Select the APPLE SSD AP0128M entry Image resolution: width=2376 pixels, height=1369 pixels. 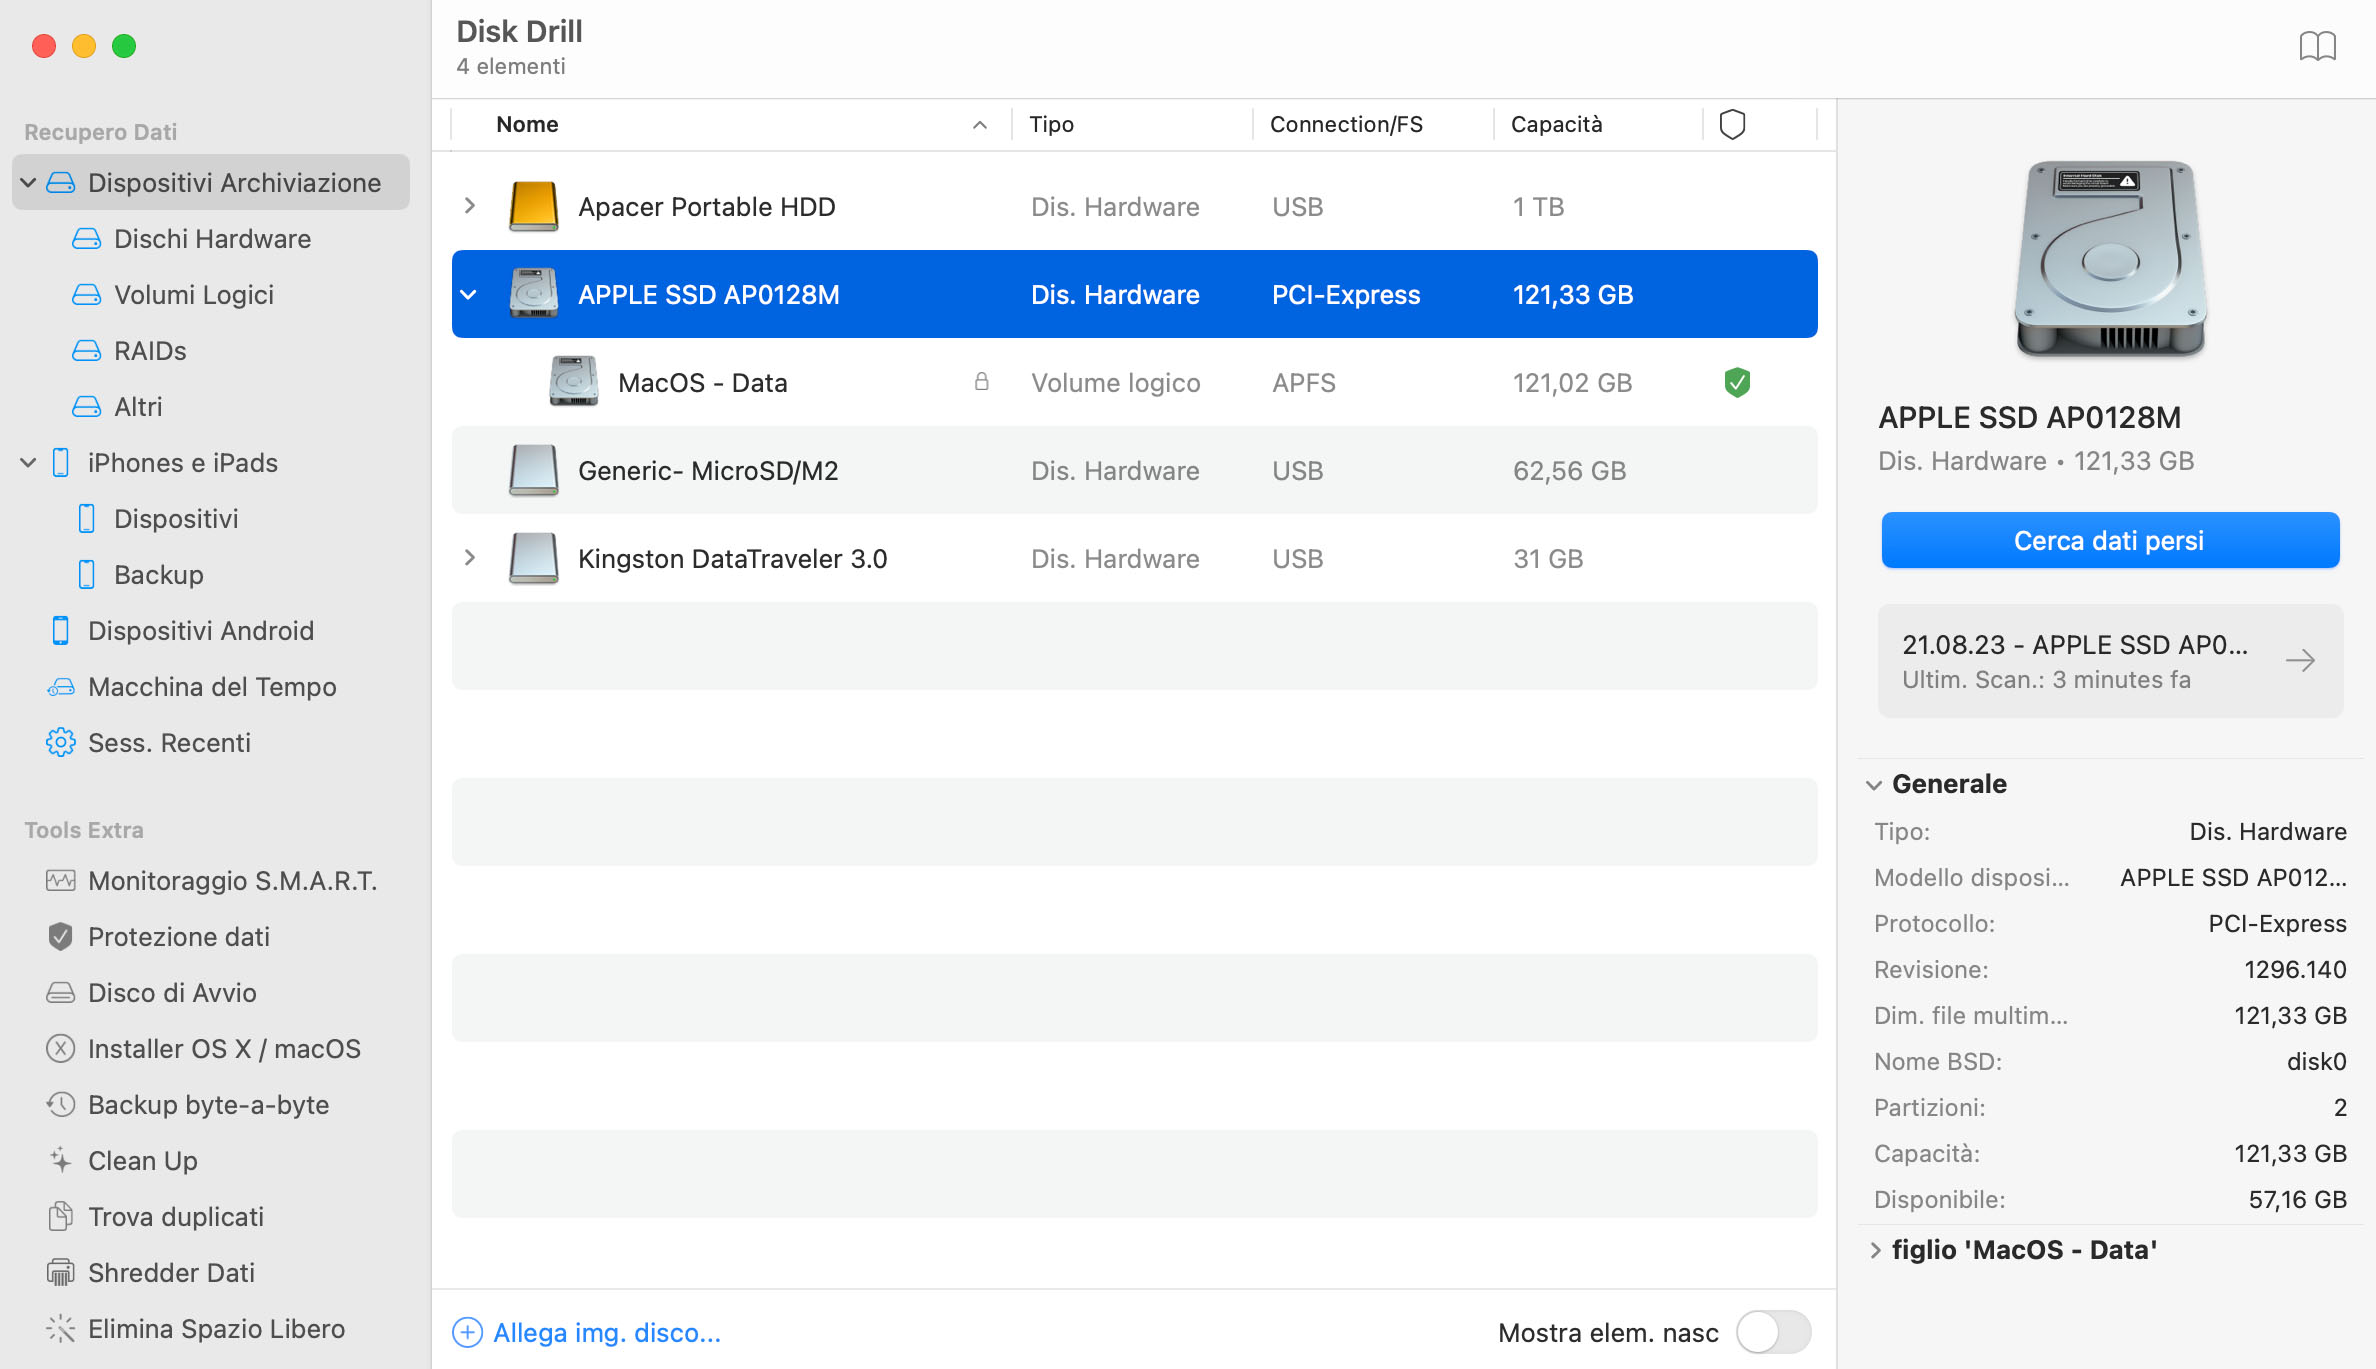1133,294
